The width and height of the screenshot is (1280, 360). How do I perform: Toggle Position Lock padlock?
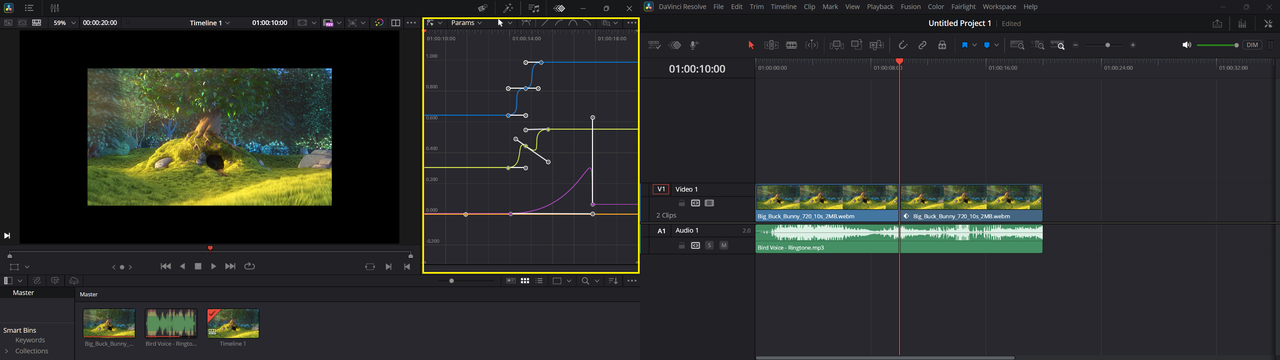click(x=942, y=45)
